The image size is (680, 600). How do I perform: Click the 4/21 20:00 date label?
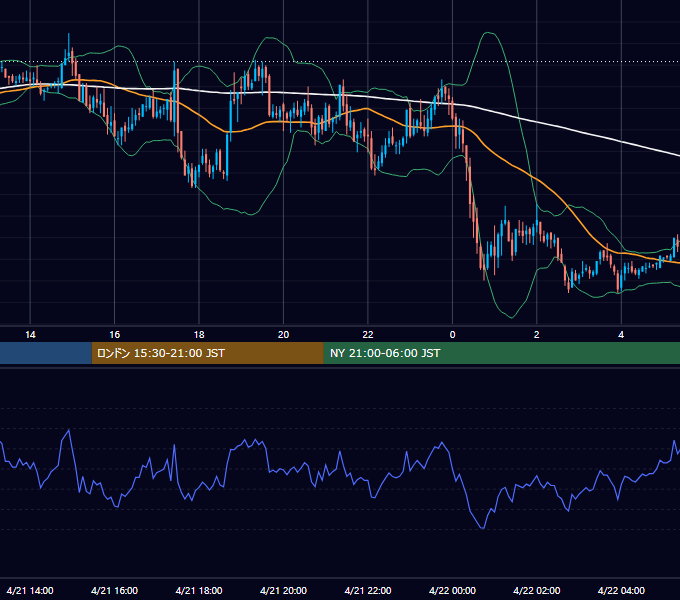283,590
